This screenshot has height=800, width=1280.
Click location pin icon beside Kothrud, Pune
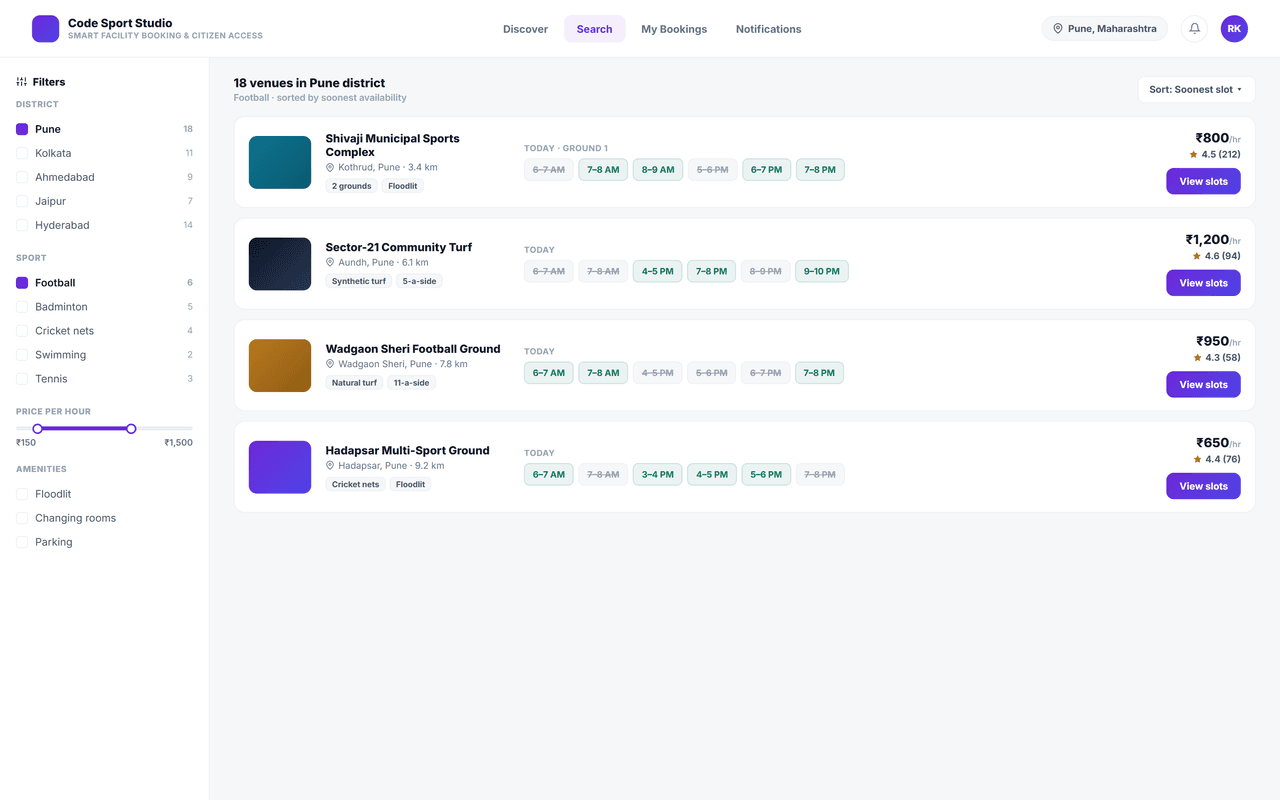pyautogui.click(x=330, y=167)
